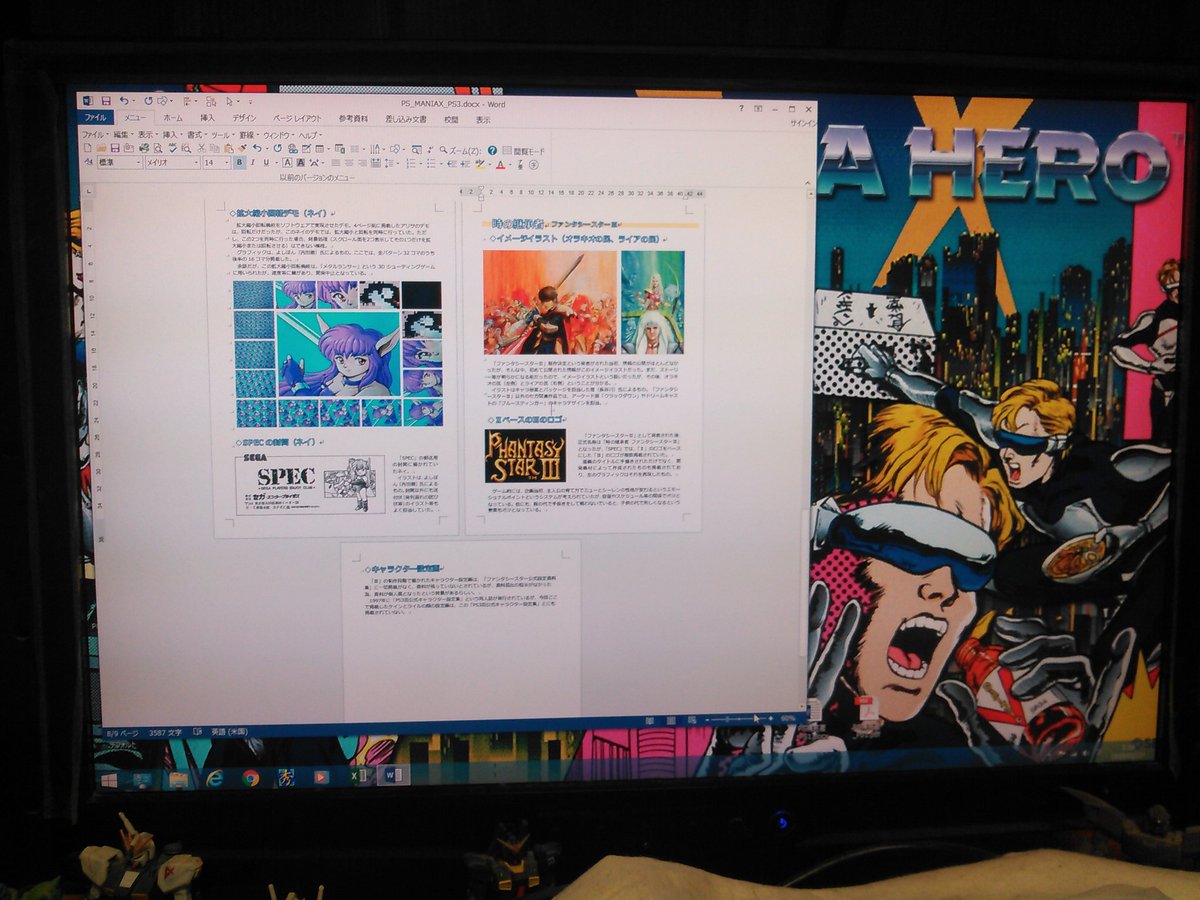The height and width of the screenshot is (900, 1200).
Task: Click Windows Start button on taskbar
Action: click(109, 778)
